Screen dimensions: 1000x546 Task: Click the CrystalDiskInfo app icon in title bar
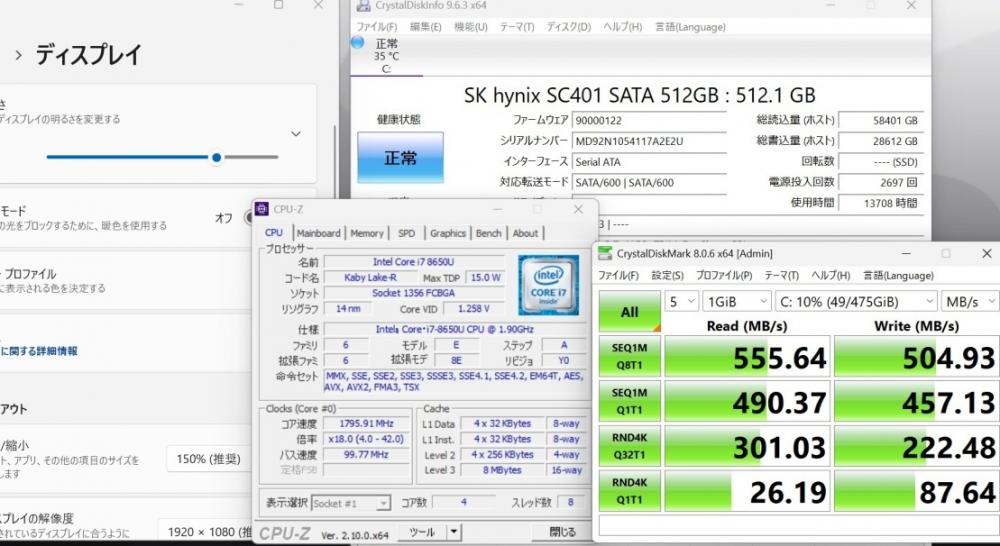tap(362, 6)
